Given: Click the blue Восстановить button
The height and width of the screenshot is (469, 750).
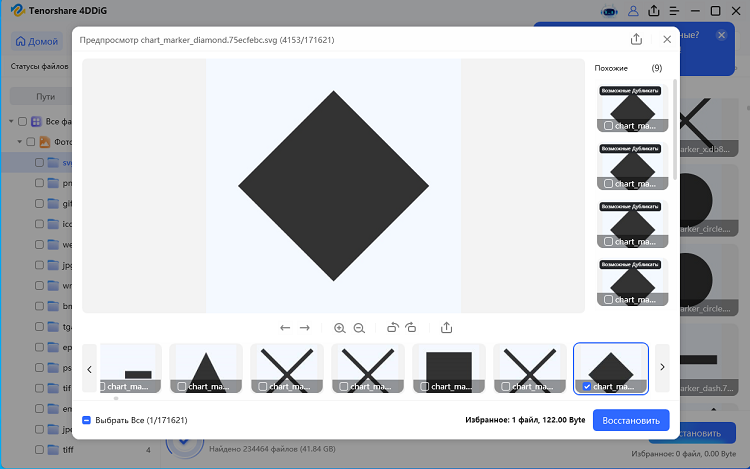Looking at the screenshot, I should click(631, 420).
